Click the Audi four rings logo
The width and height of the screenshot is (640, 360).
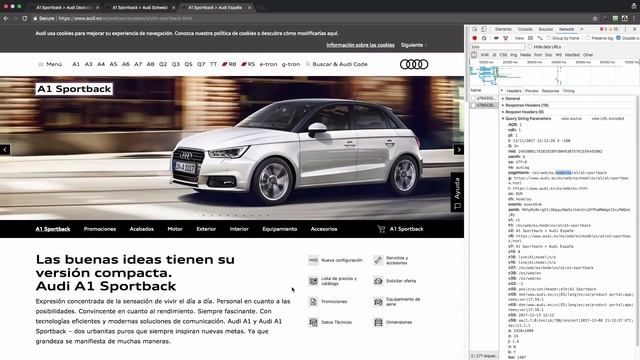[x=414, y=64]
